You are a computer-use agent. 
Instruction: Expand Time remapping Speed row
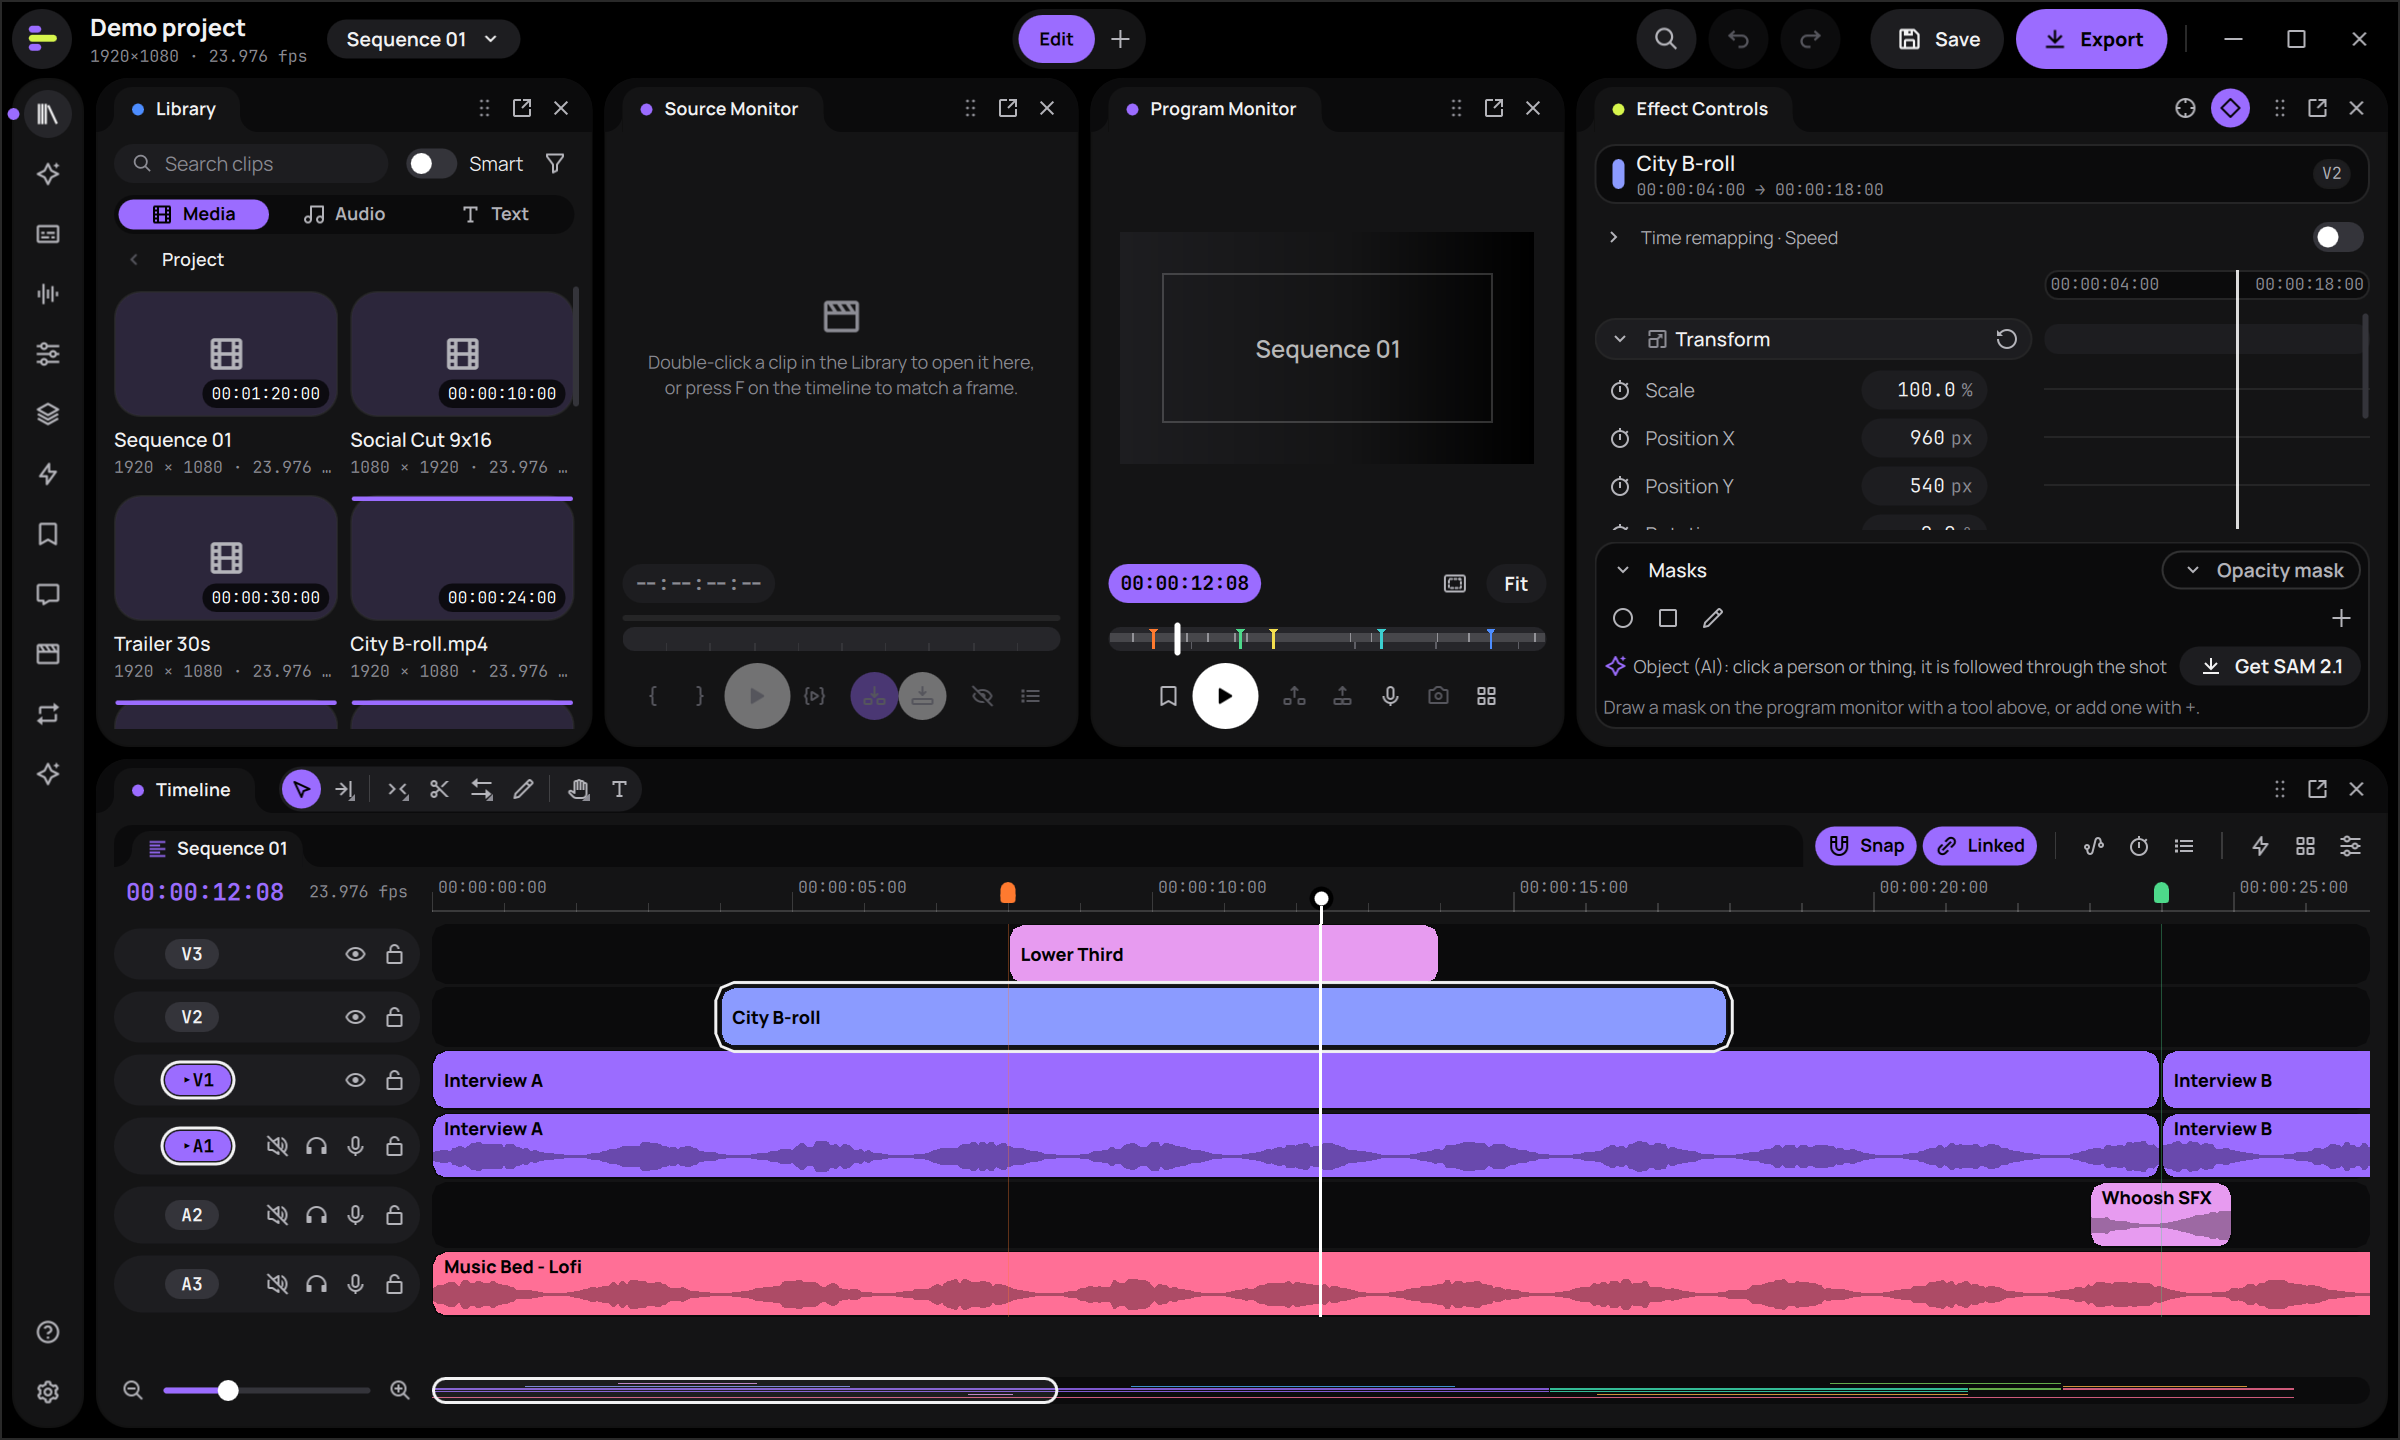(x=1612, y=237)
